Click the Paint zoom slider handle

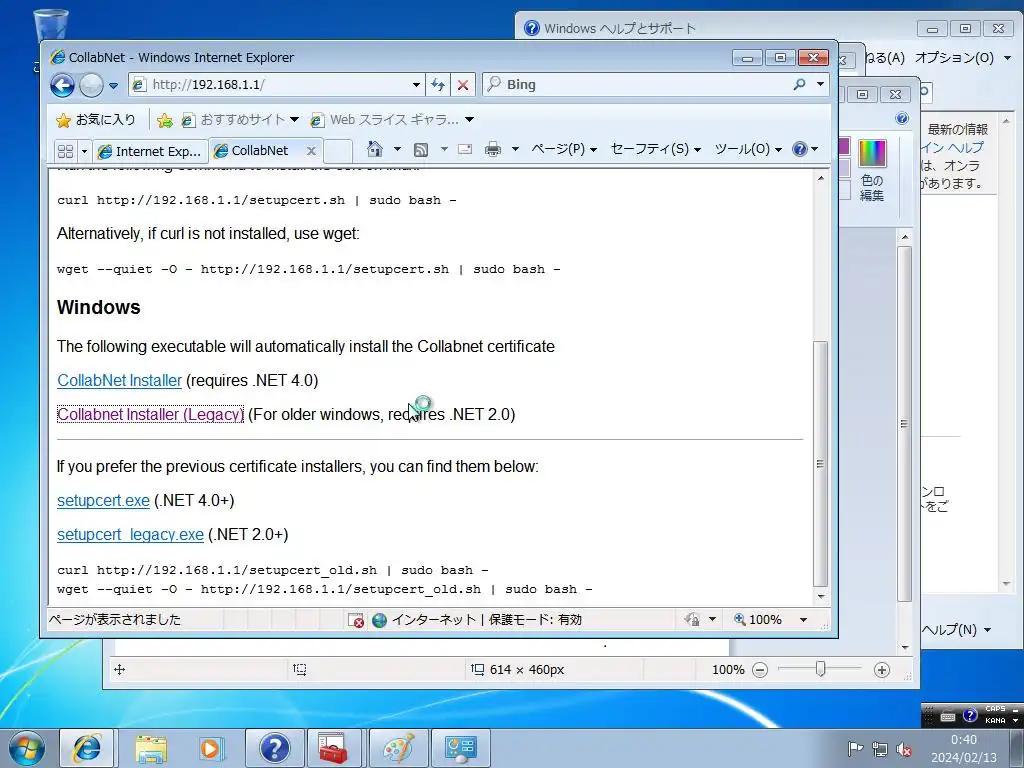tap(821, 669)
